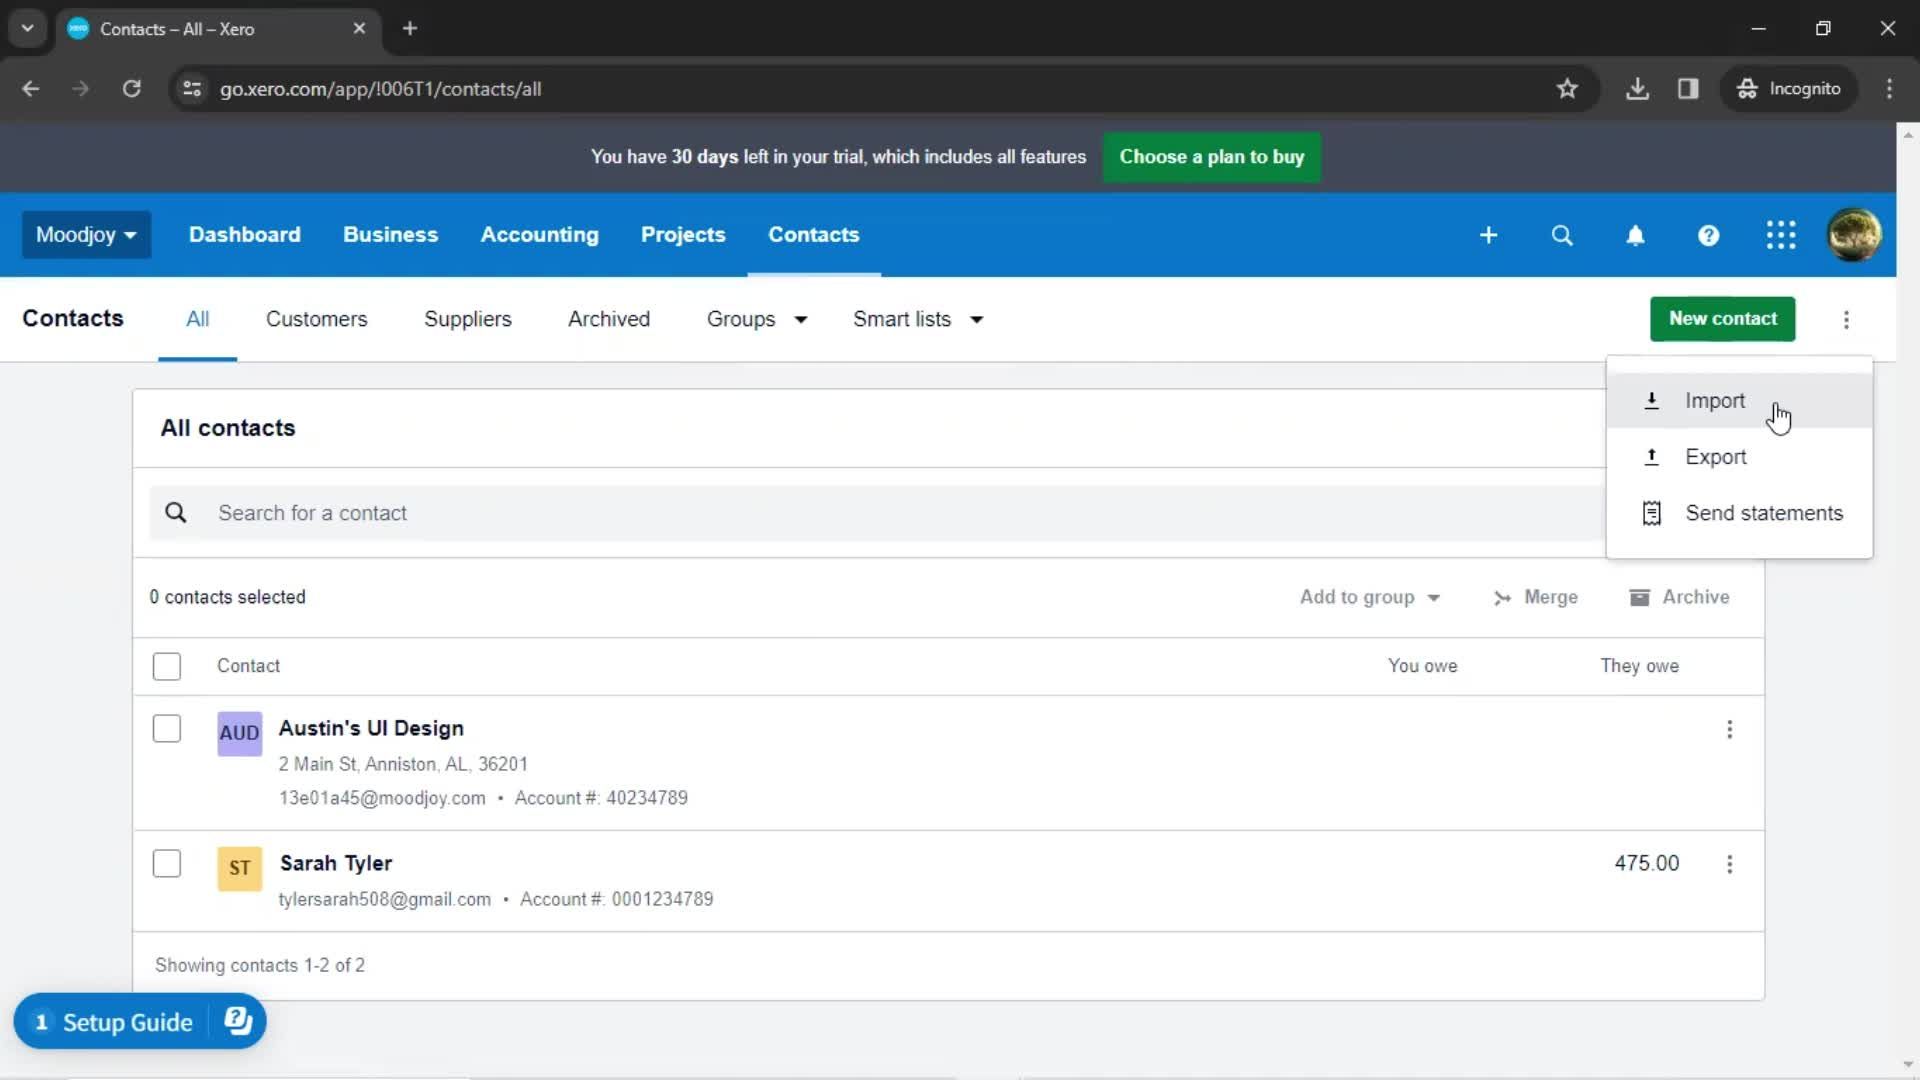This screenshot has height=1080, width=1920.
Task: Open the Austin's UI Design contact
Action: tap(371, 729)
